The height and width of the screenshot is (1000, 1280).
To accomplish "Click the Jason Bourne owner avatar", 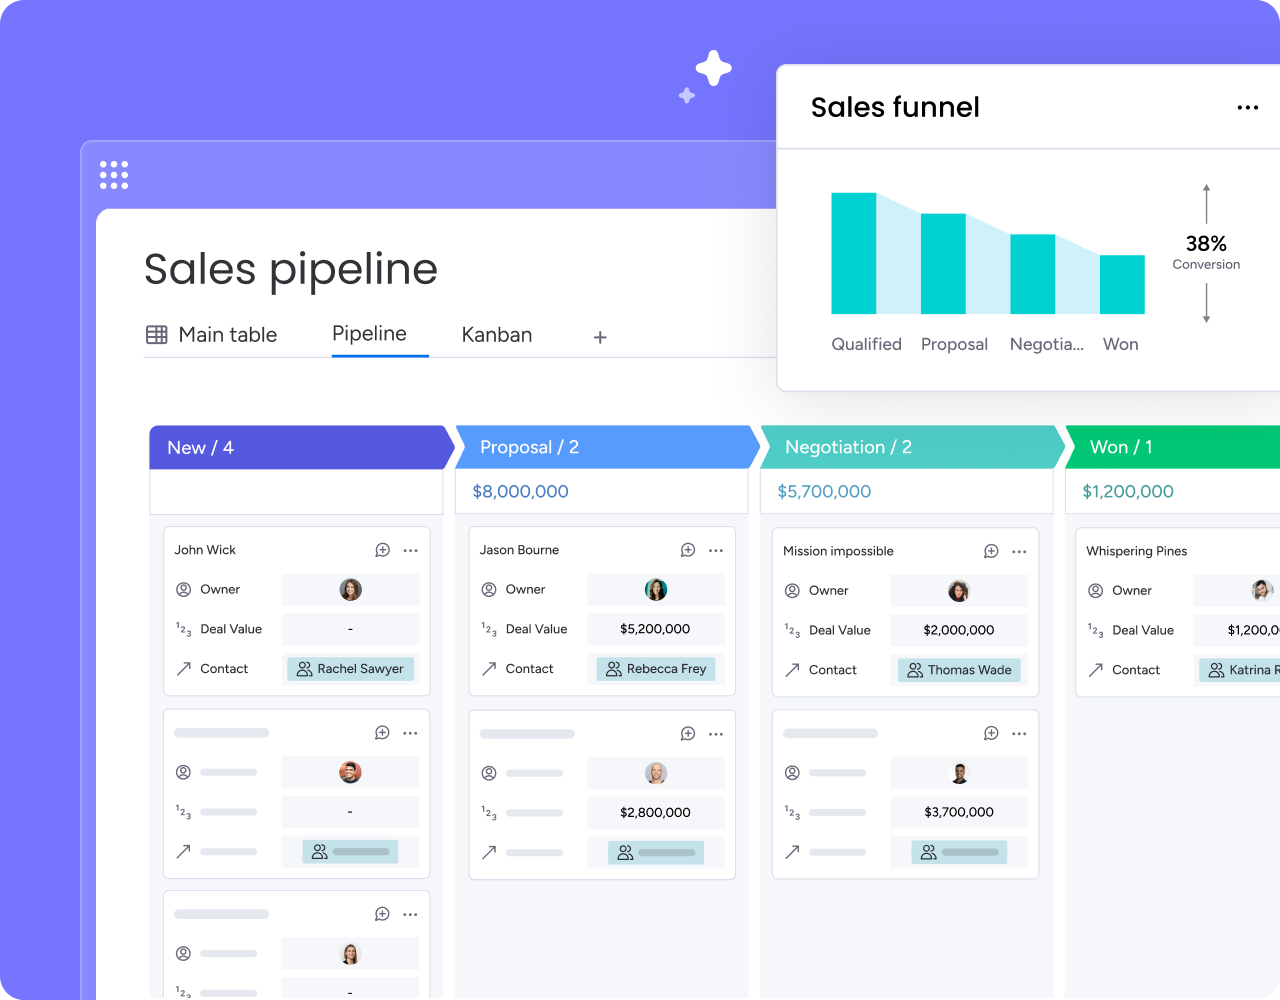I will [656, 590].
